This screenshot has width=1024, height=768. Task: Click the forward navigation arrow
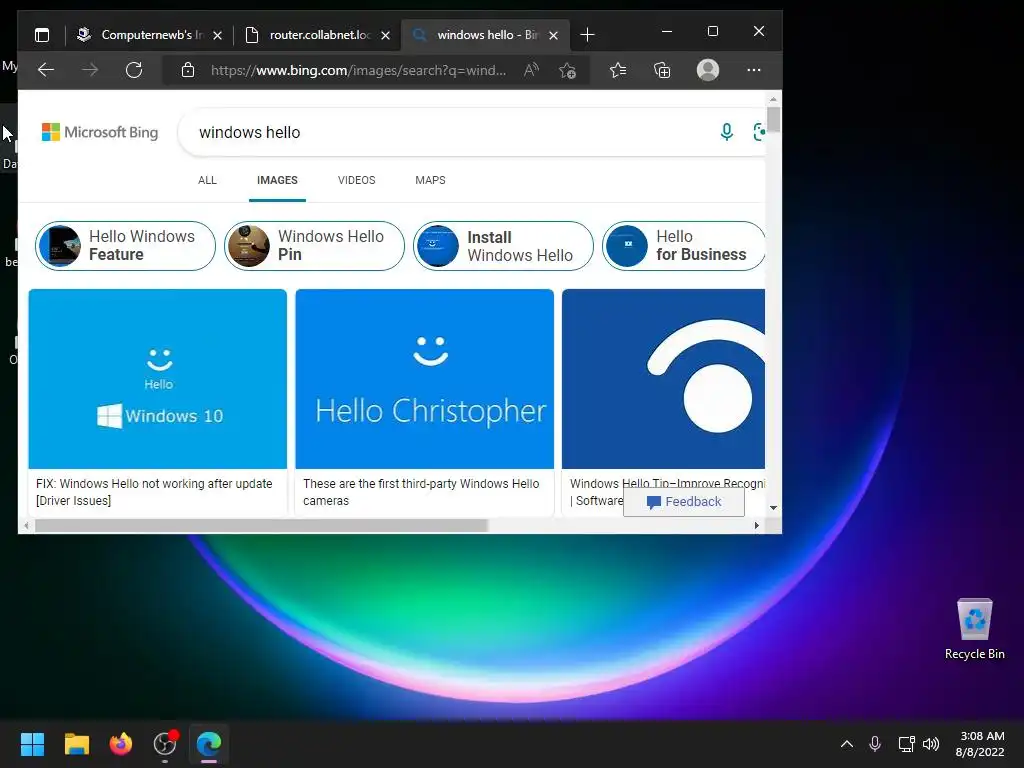point(90,70)
